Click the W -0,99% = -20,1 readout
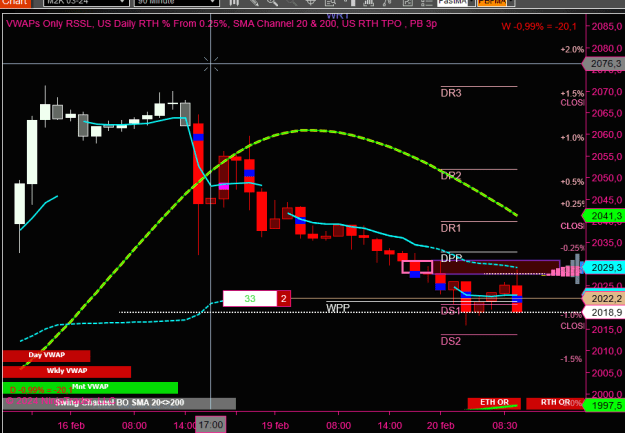Screen dimensions: 625x433 539,26
